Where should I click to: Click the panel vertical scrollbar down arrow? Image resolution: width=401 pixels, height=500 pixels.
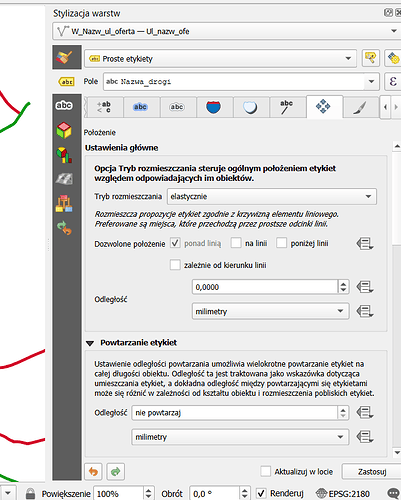(397, 452)
